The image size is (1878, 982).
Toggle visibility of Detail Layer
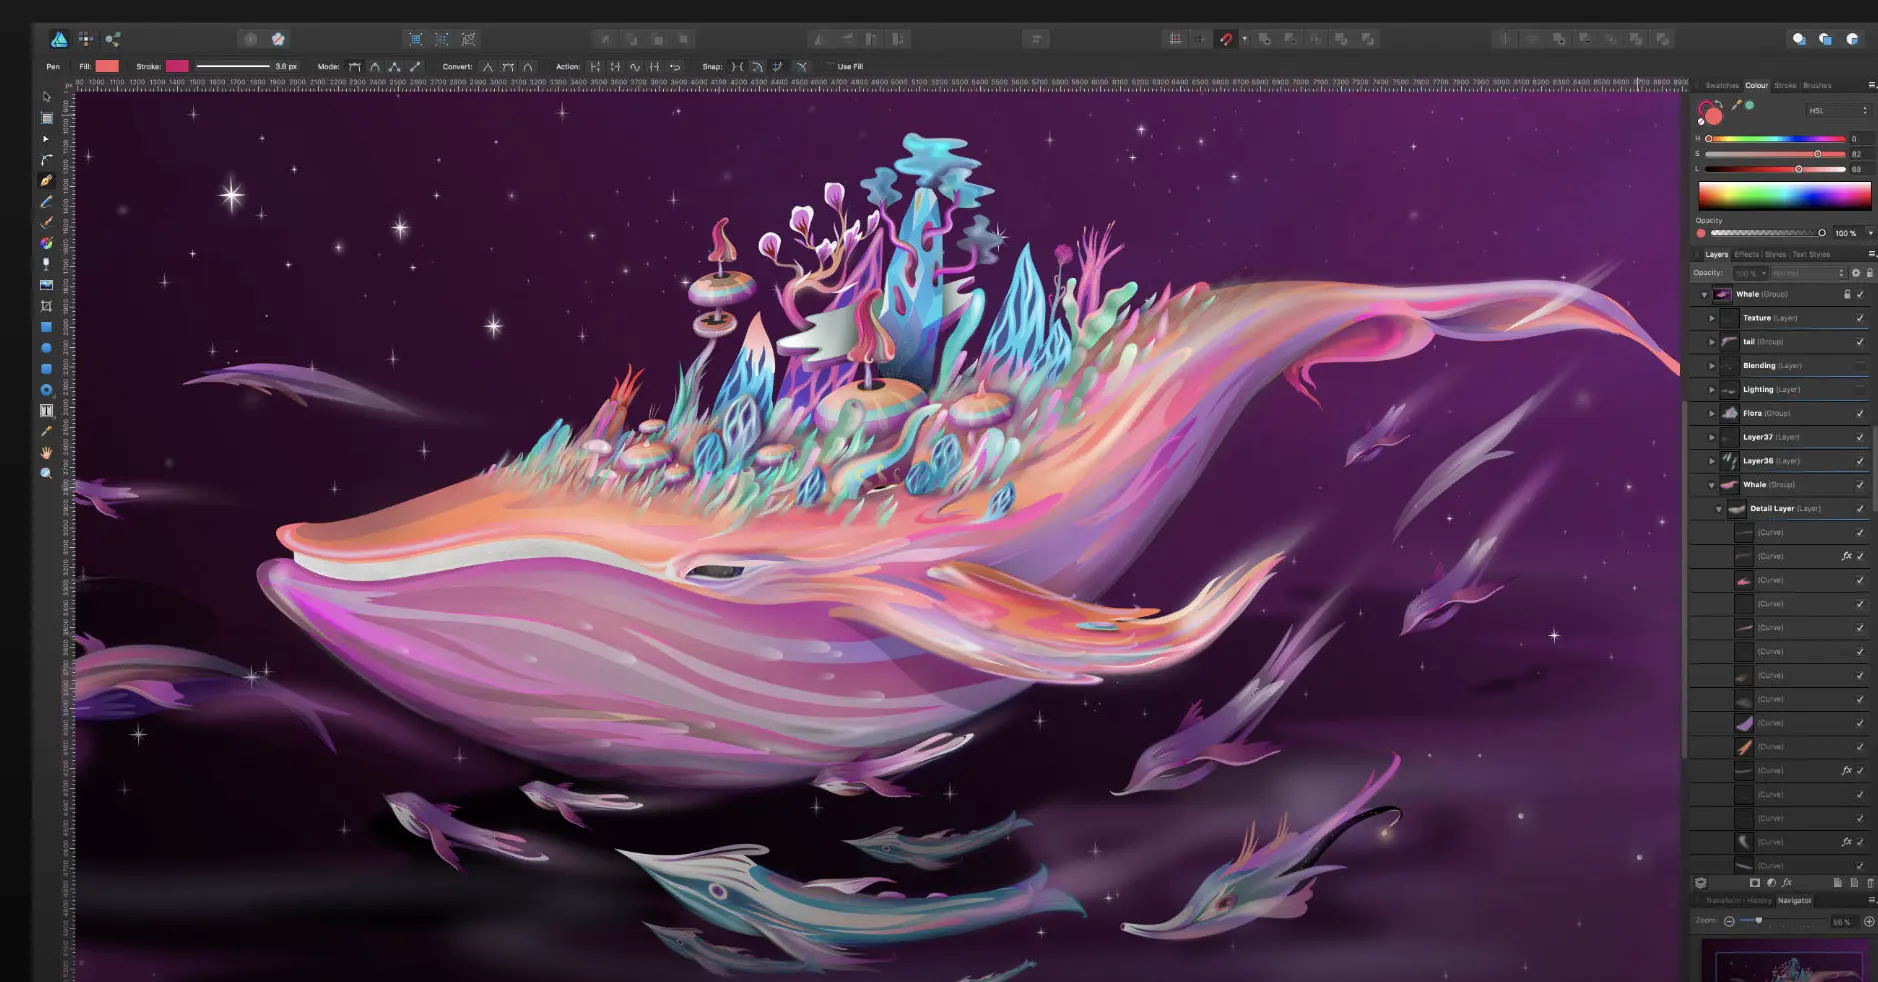click(1860, 509)
